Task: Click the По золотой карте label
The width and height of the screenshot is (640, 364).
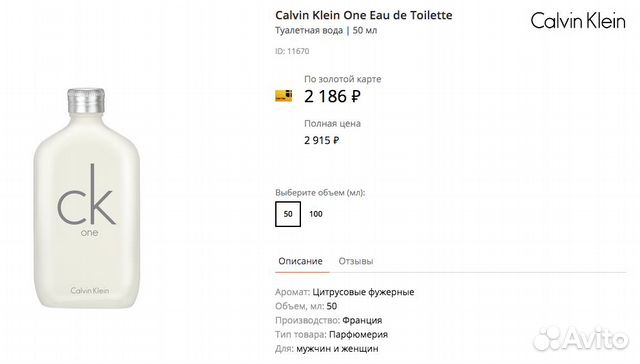Action: click(342, 79)
